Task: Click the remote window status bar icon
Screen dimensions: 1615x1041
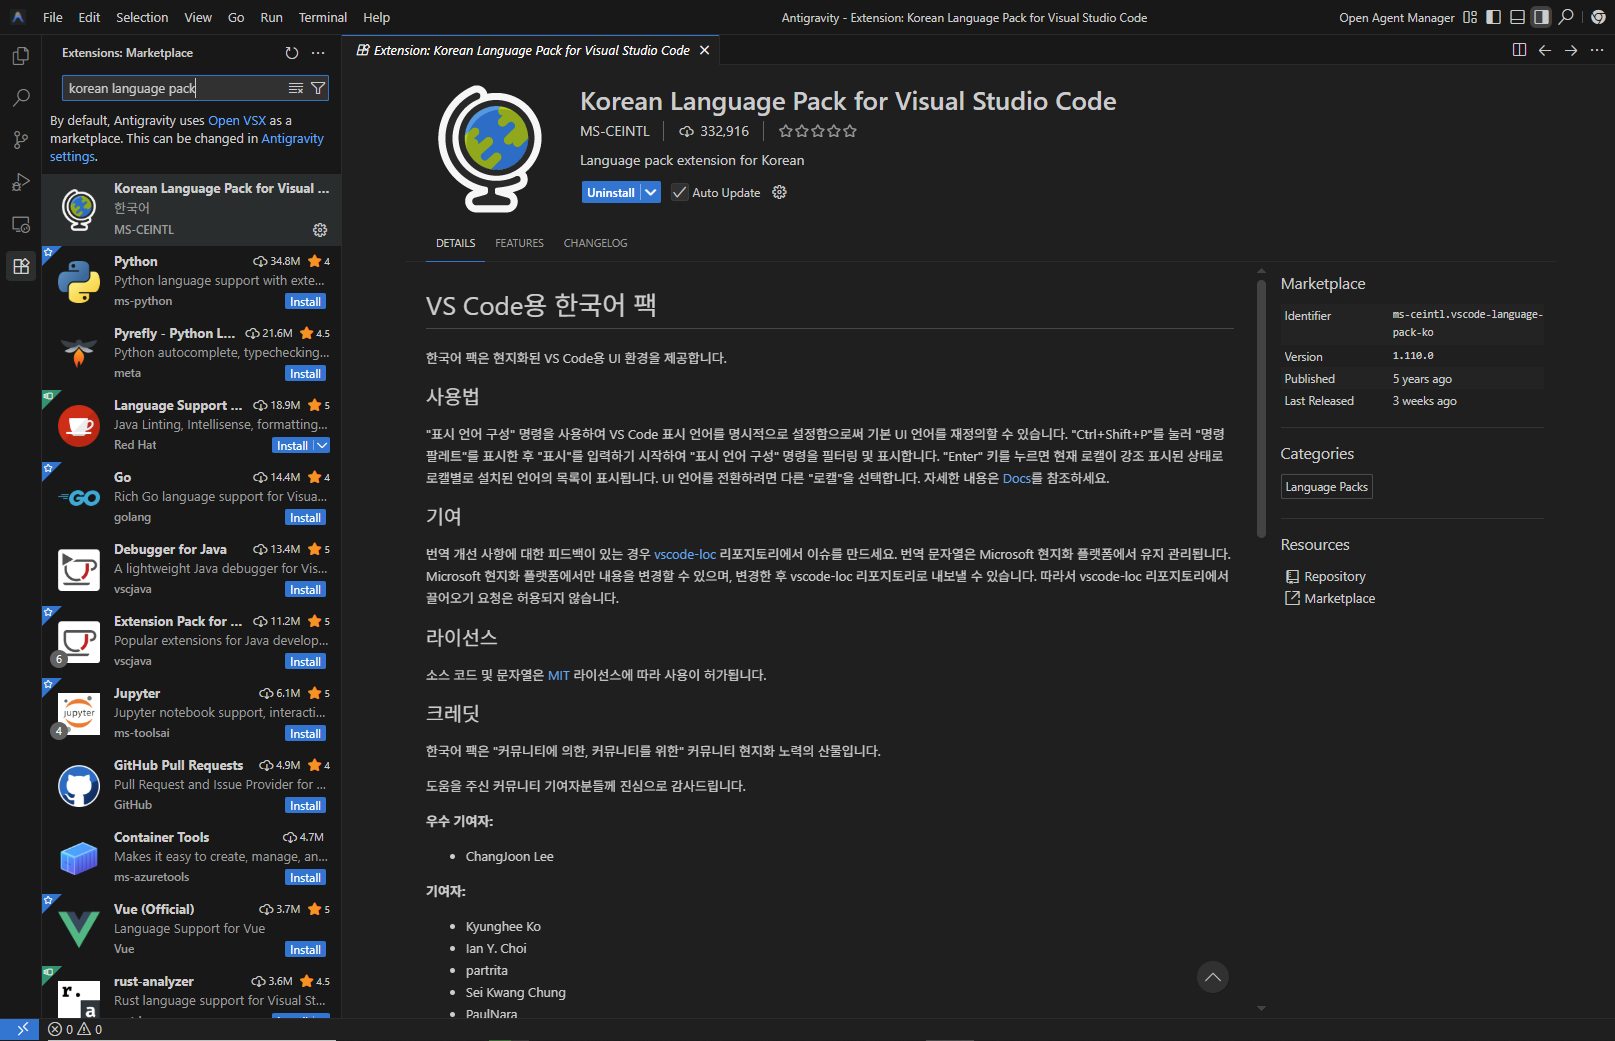Action: (20, 1029)
